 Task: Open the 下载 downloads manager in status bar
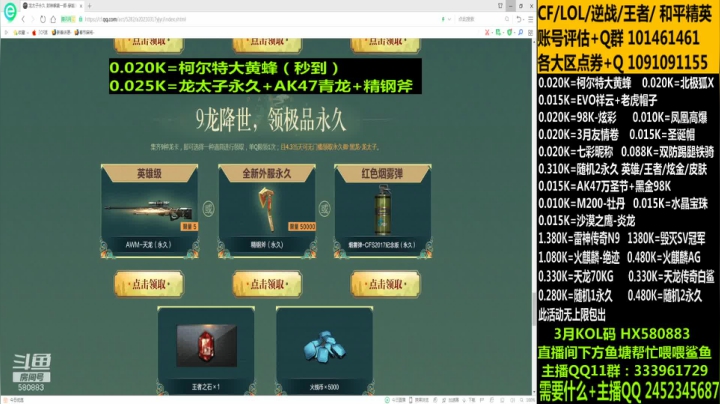click(469, 400)
